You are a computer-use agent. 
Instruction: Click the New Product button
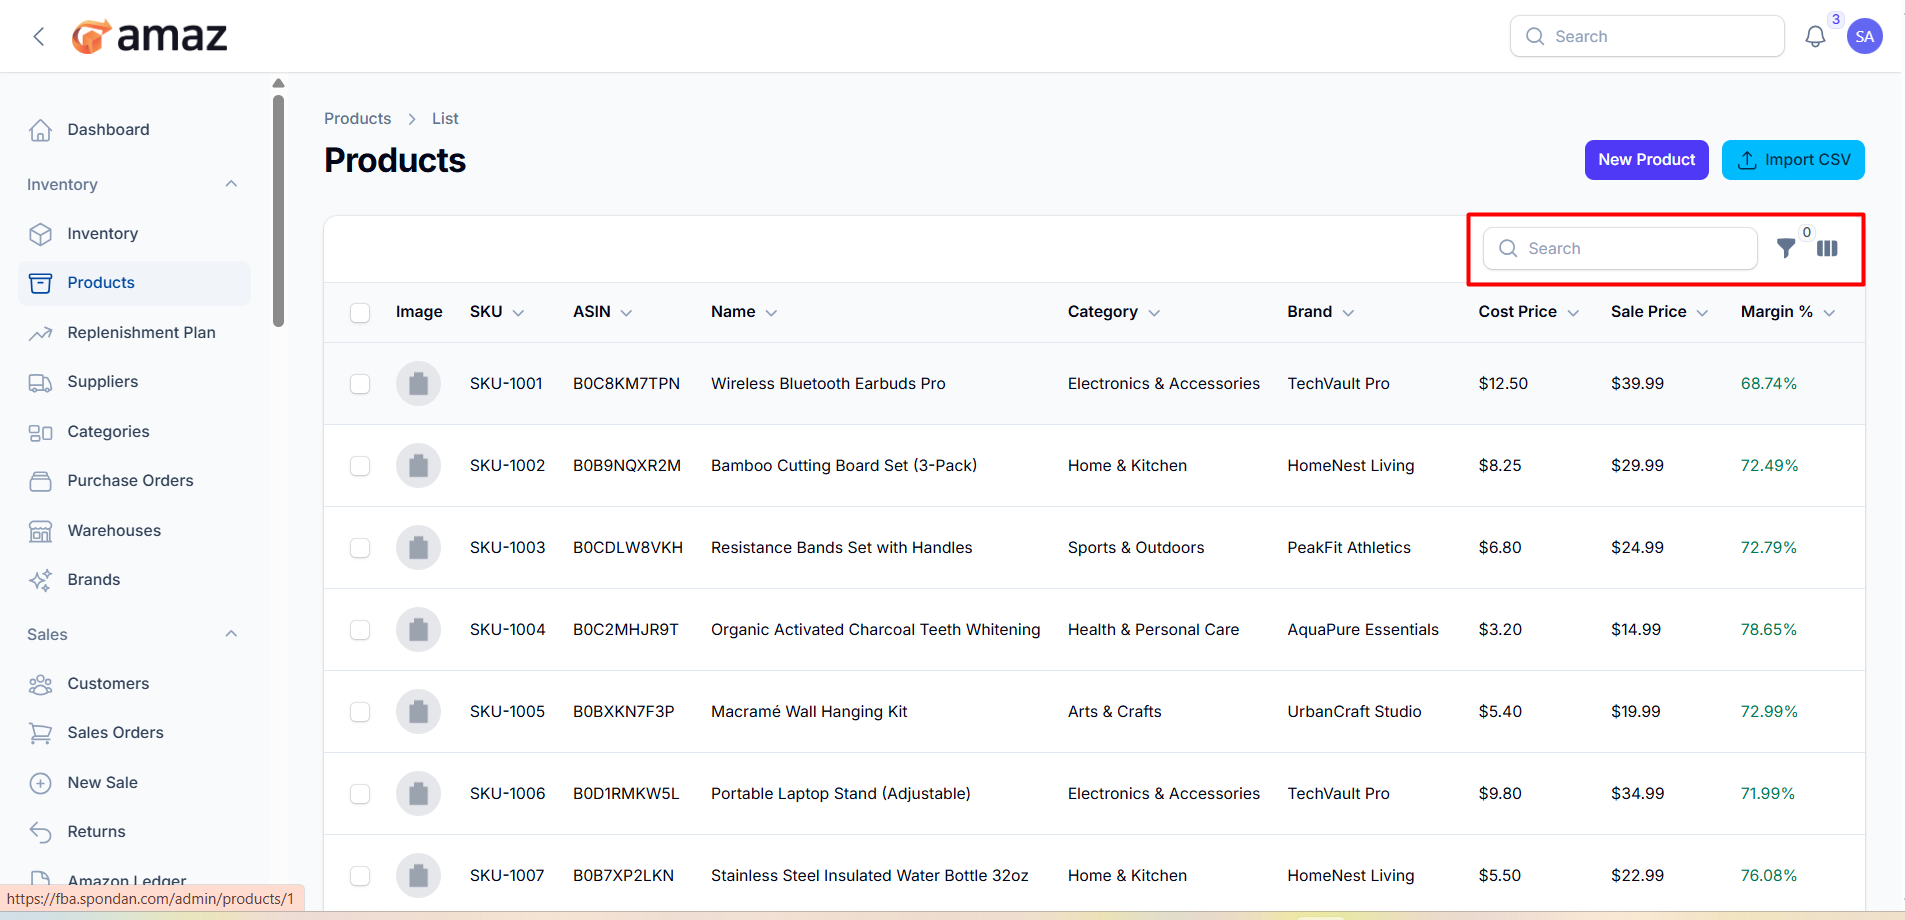tap(1646, 160)
